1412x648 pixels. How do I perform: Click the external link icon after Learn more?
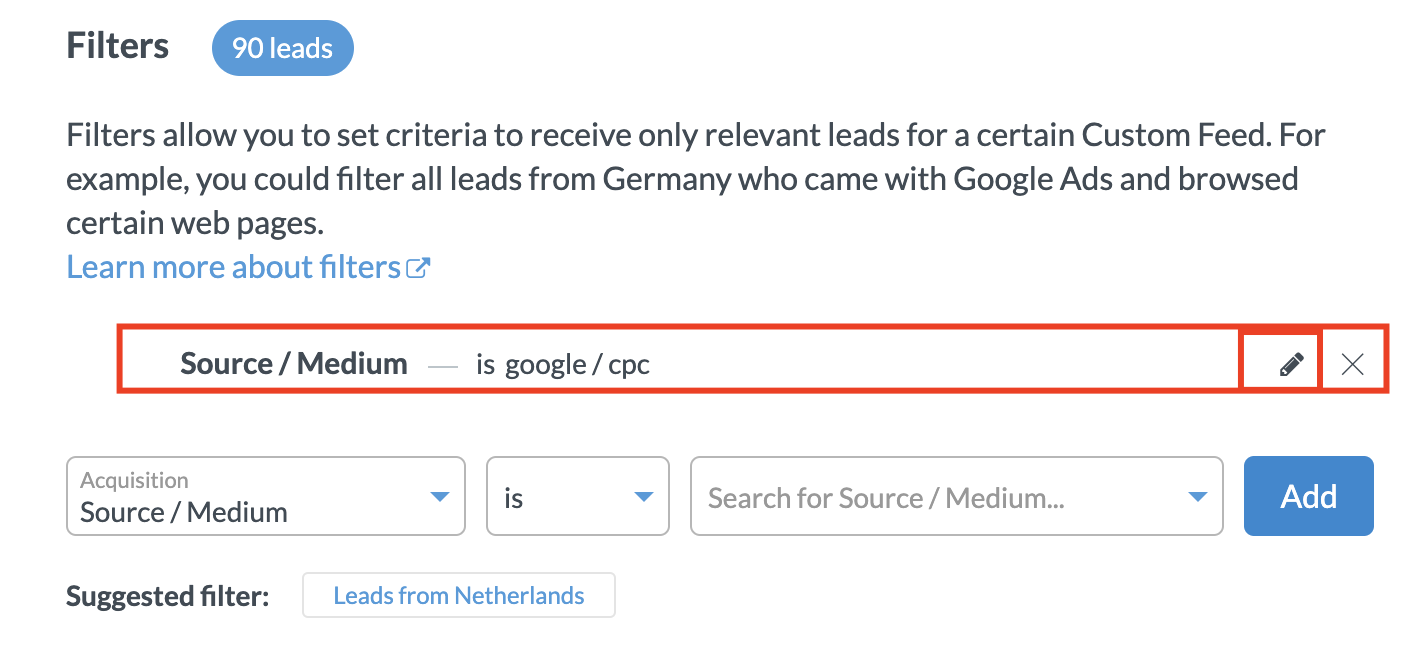click(418, 267)
